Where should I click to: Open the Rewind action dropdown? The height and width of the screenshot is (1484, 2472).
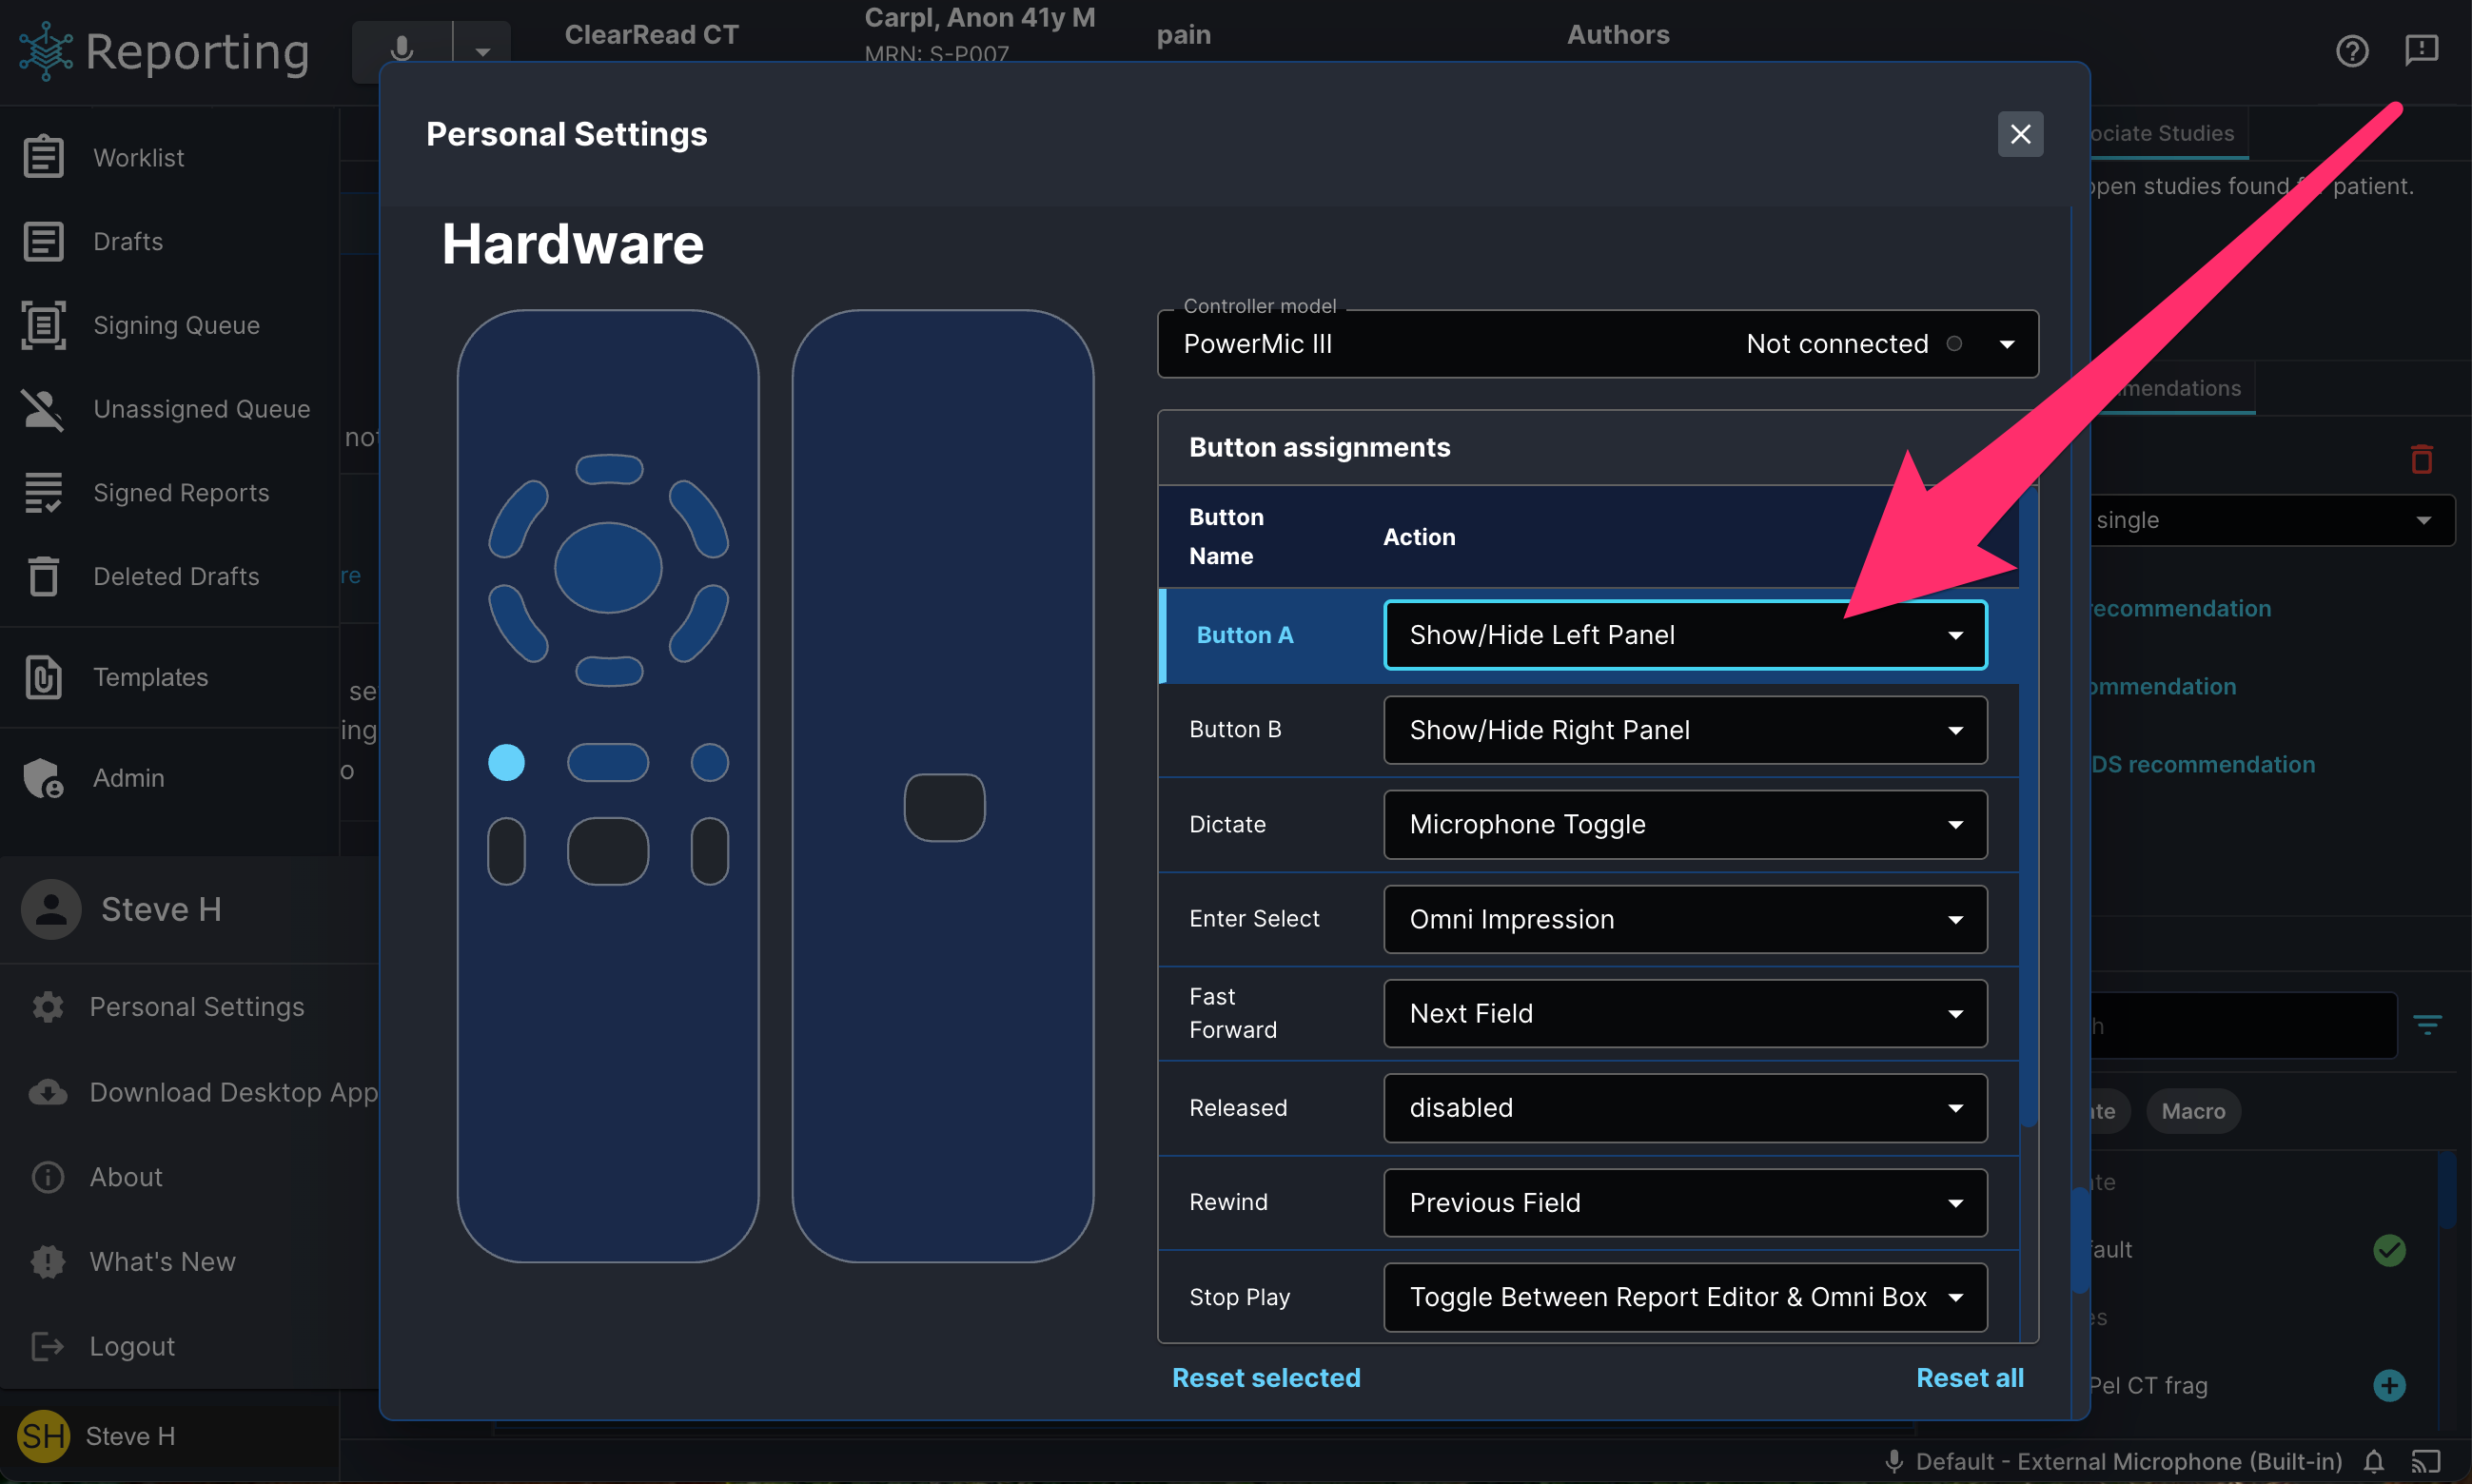[1685, 1202]
